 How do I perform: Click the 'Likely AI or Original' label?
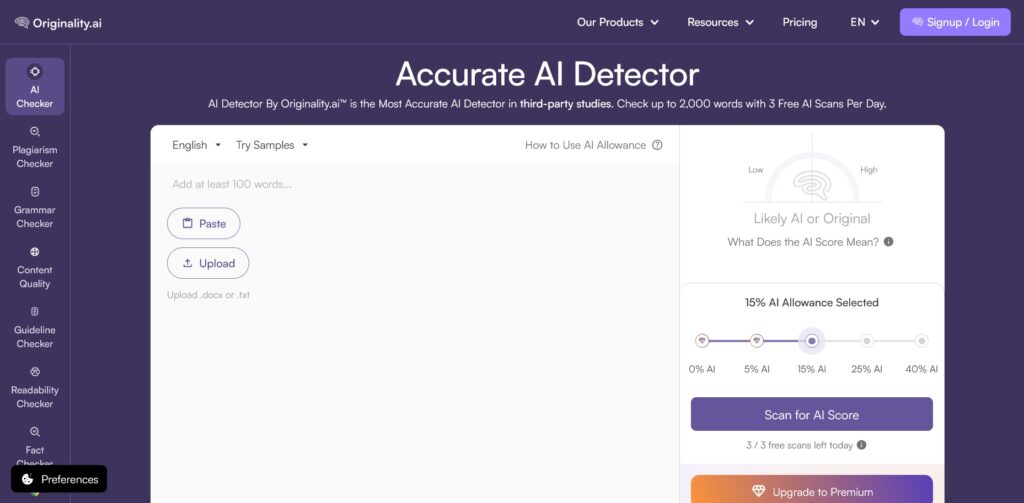click(x=812, y=219)
